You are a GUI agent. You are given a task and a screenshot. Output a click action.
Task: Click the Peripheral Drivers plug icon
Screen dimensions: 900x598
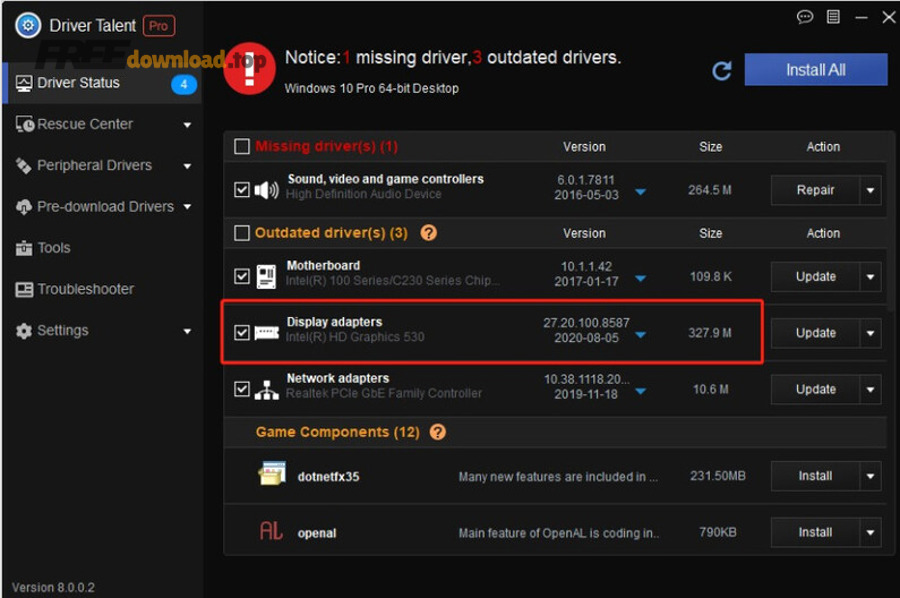click(x=24, y=166)
